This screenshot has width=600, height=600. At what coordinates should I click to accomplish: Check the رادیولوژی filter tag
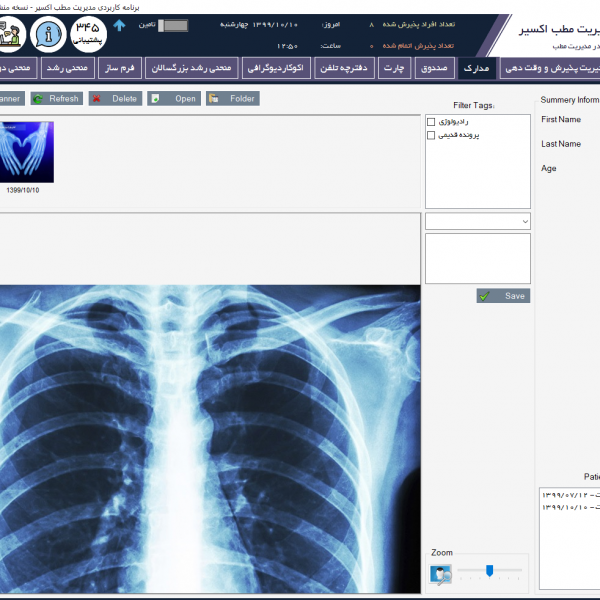coord(431,122)
